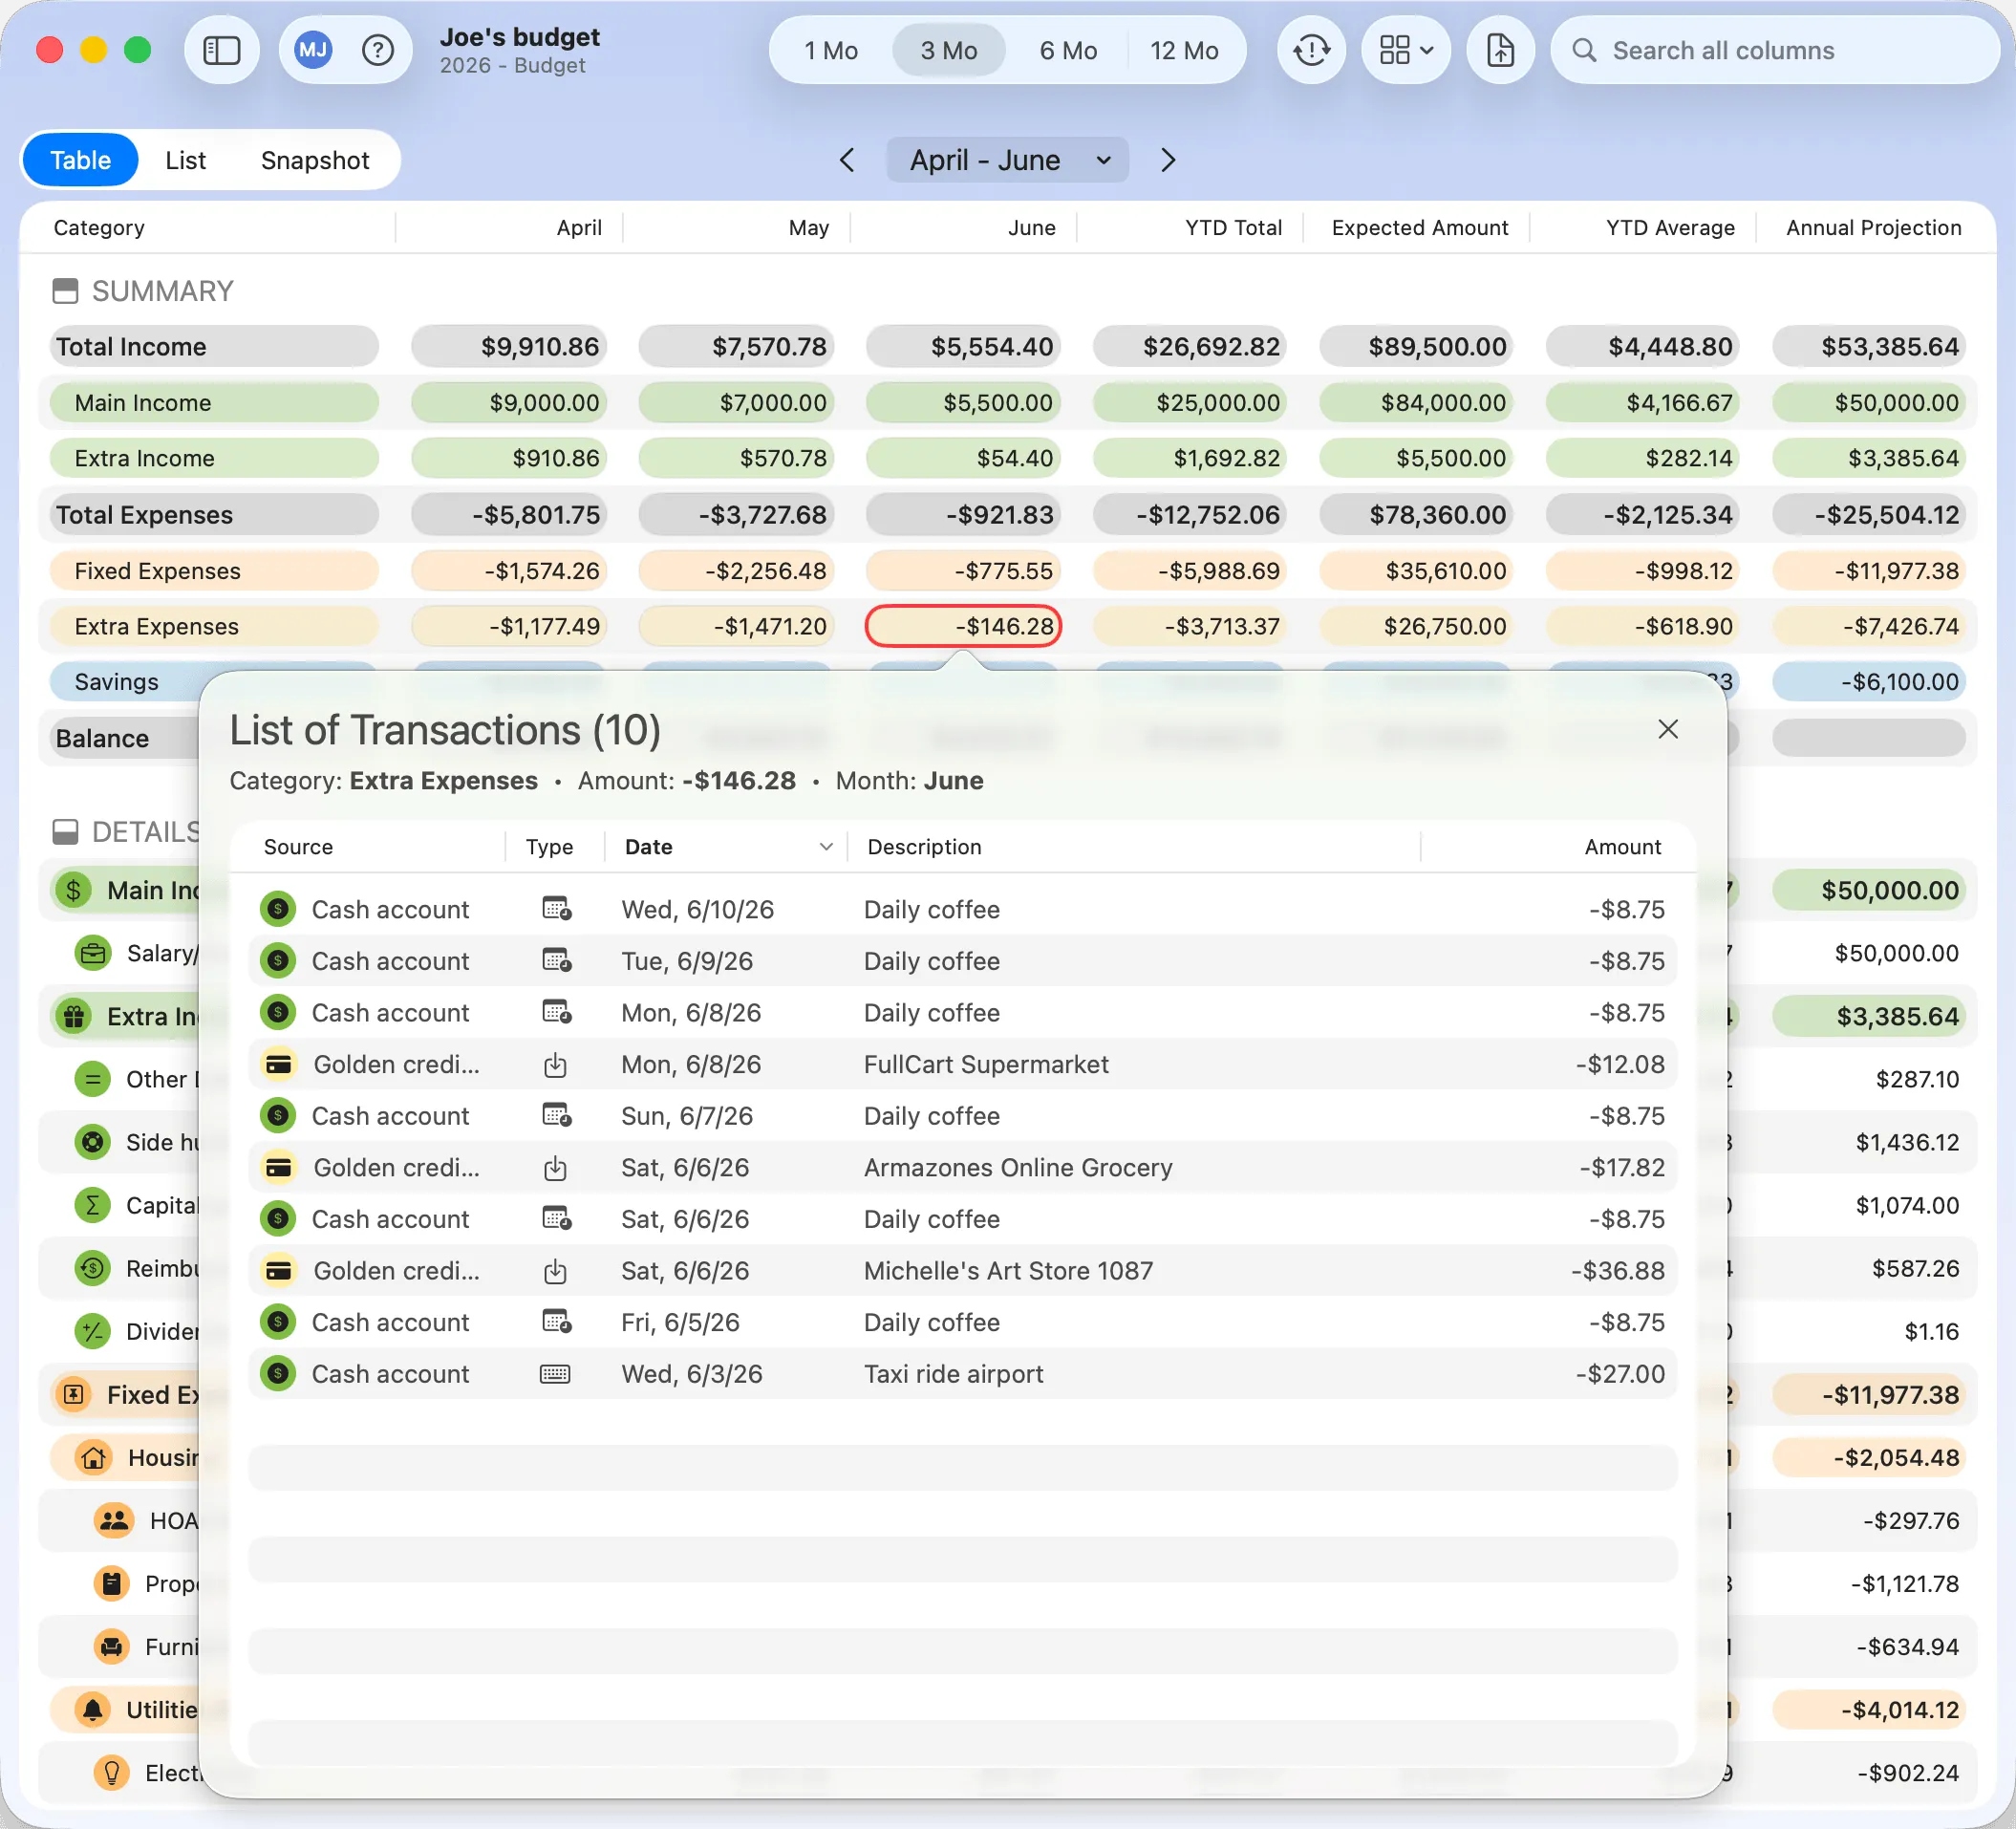The height and width of the screenshot is (1829, 2016).
Task: Toggle the sidebar panel icon
Action: (x=221, y=50)
